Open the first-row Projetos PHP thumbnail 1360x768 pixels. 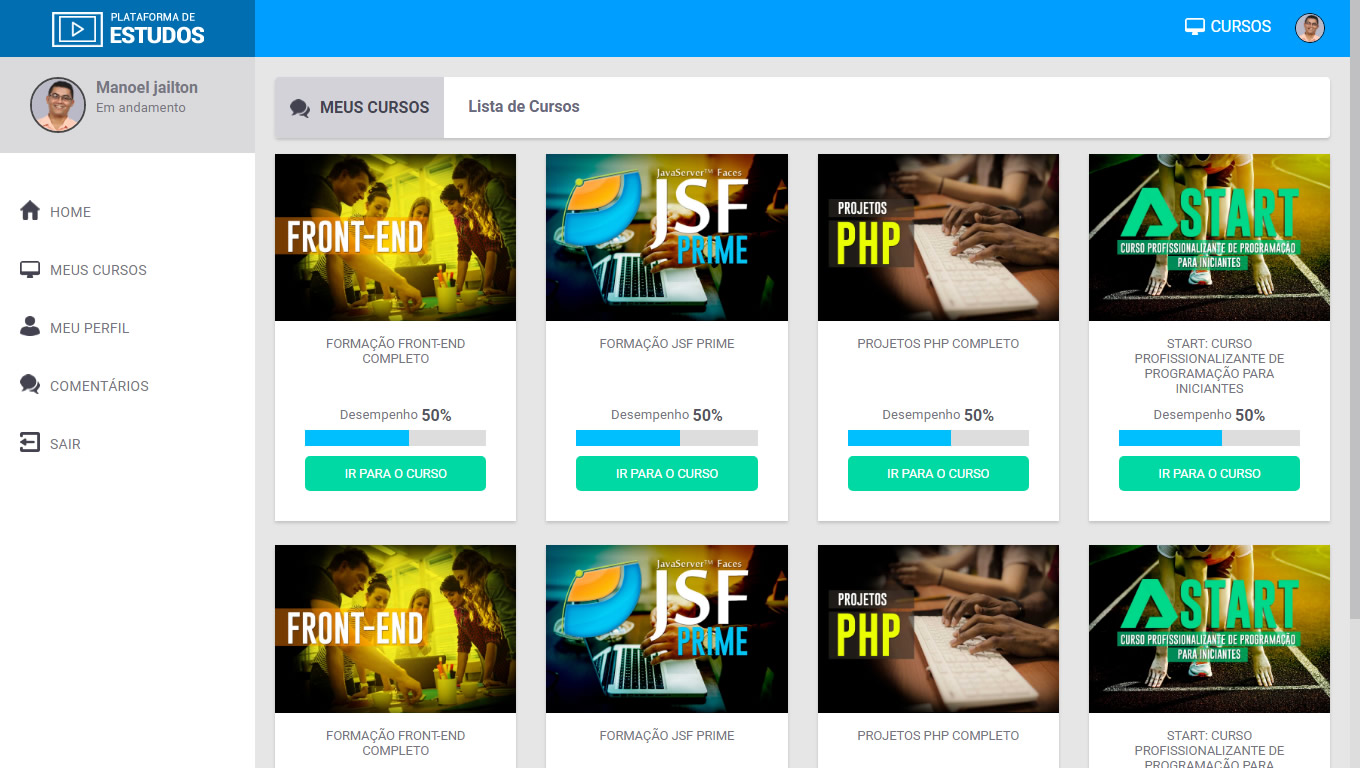[938, 237]
